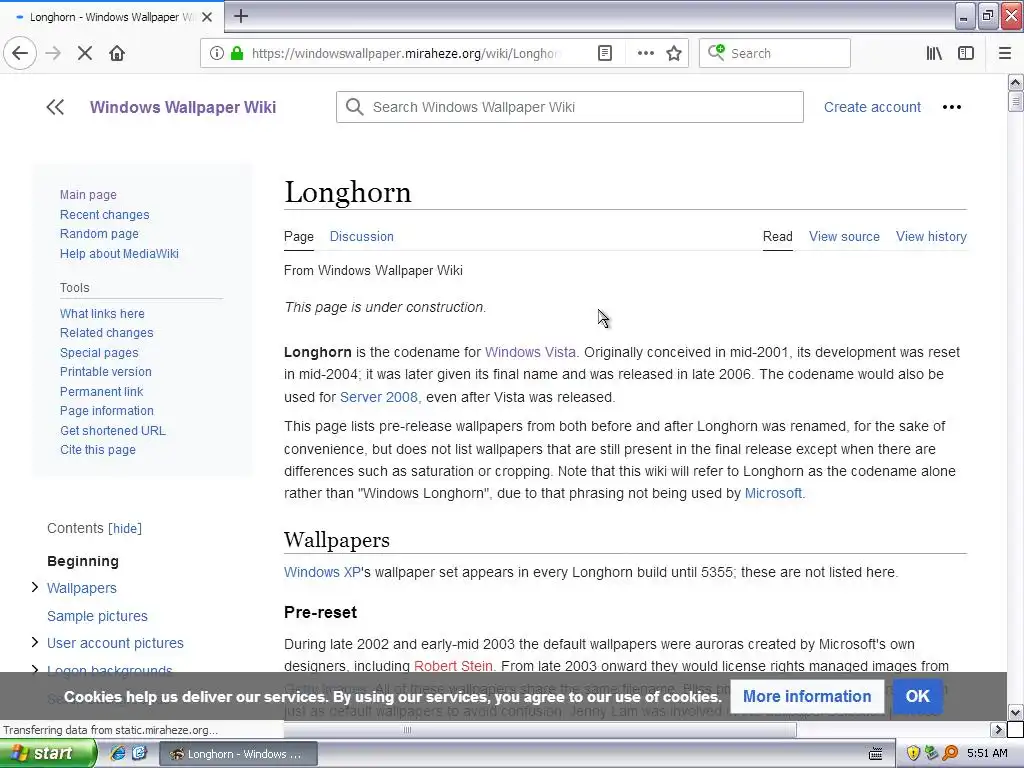The width and height of the screenshot is (1024, 768).
Task: Open the browser home page
Action: click(117, 53)
